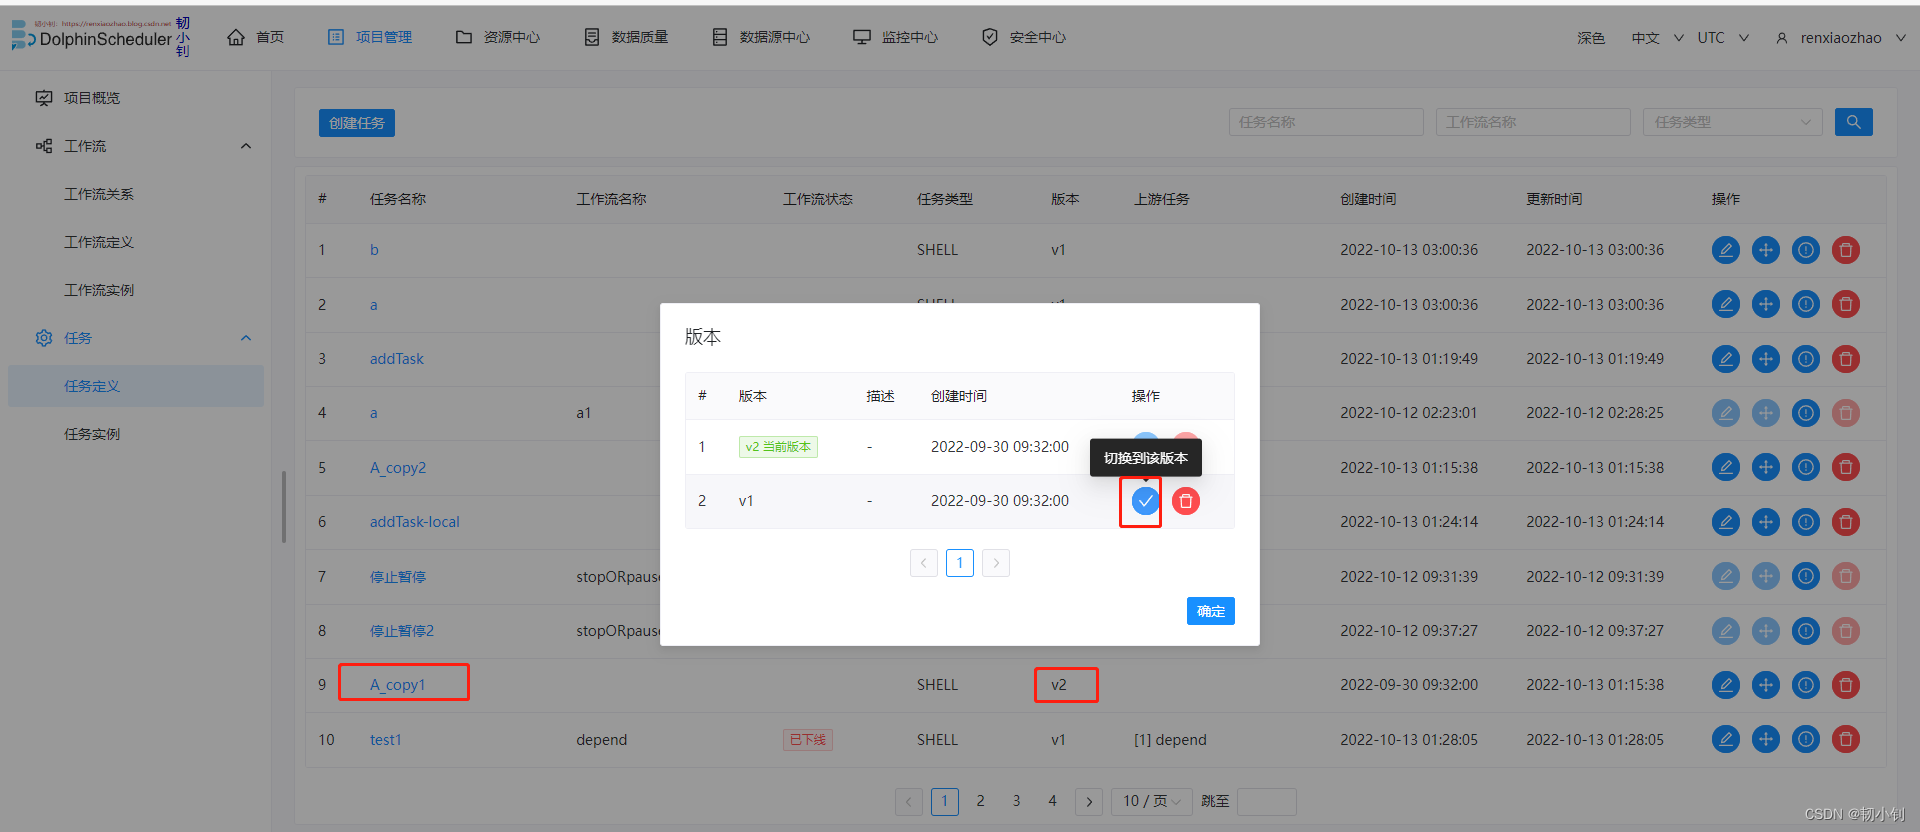Image resolution: width=1920 pixels, height=832 pixels.
Task: Open the 10 / 页 page size dropdown
Action: point(1152,801)
